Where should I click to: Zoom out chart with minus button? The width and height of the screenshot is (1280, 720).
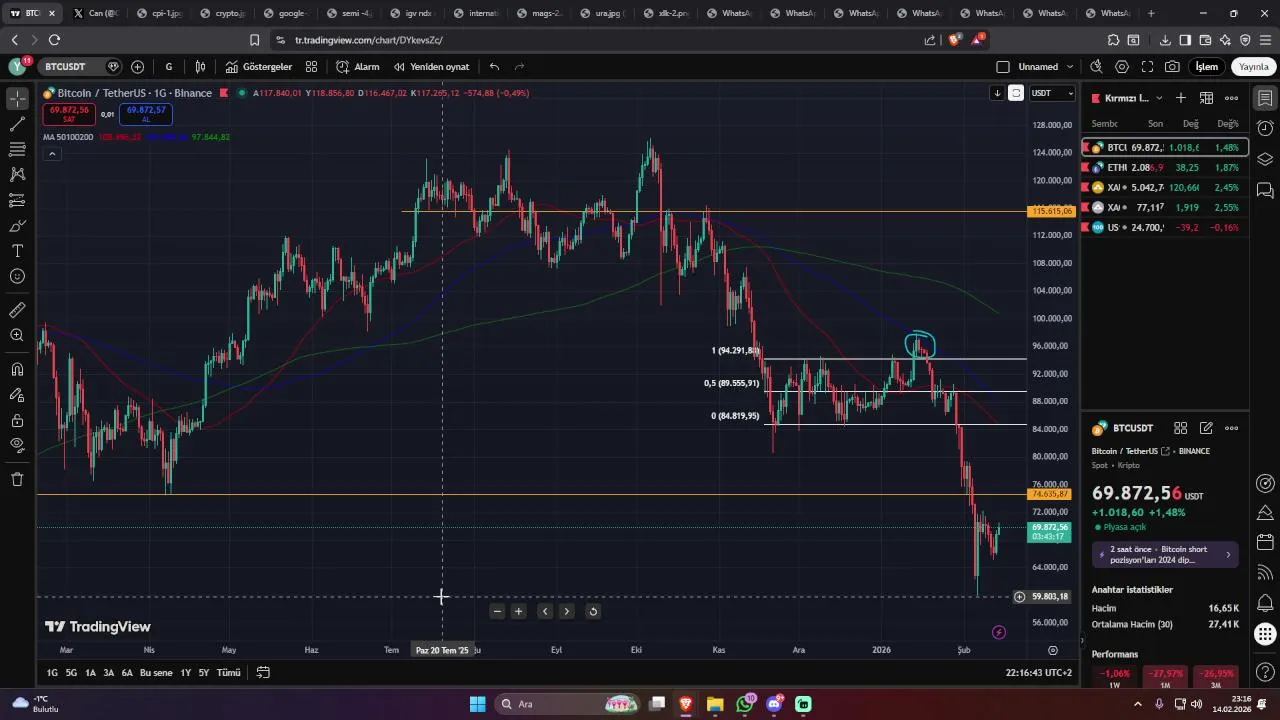coord(497,611)
